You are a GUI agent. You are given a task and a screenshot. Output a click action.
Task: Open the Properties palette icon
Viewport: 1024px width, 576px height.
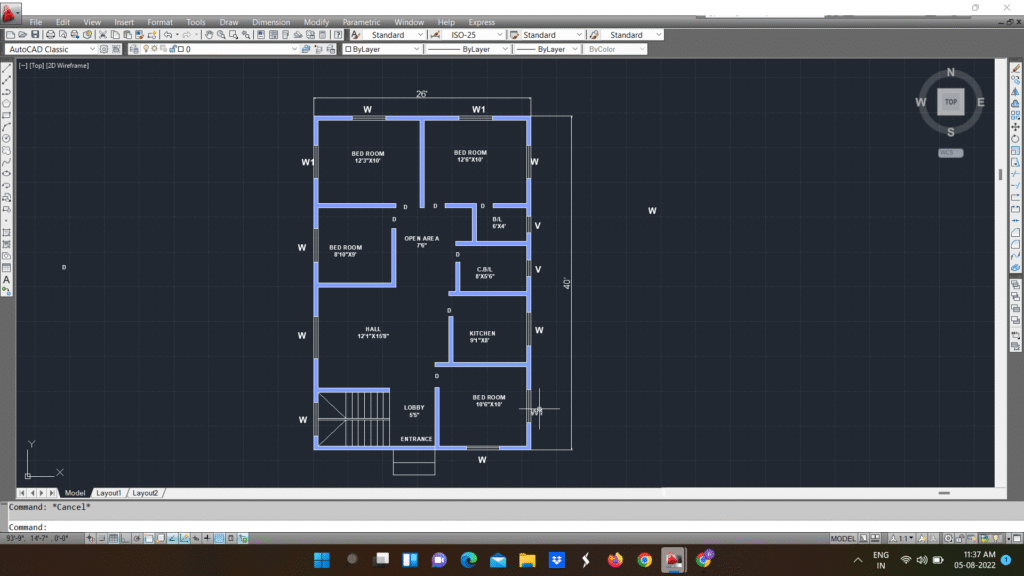point(261,35)
